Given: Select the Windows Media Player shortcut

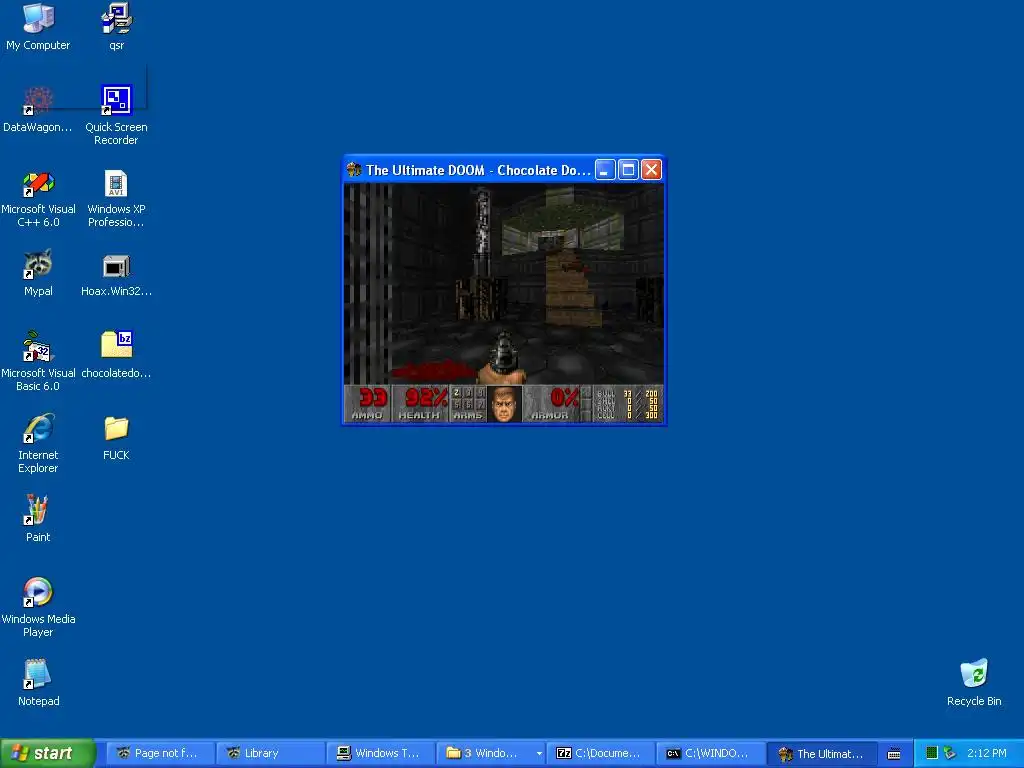Looking at the screenshot, I should [38, 607].
